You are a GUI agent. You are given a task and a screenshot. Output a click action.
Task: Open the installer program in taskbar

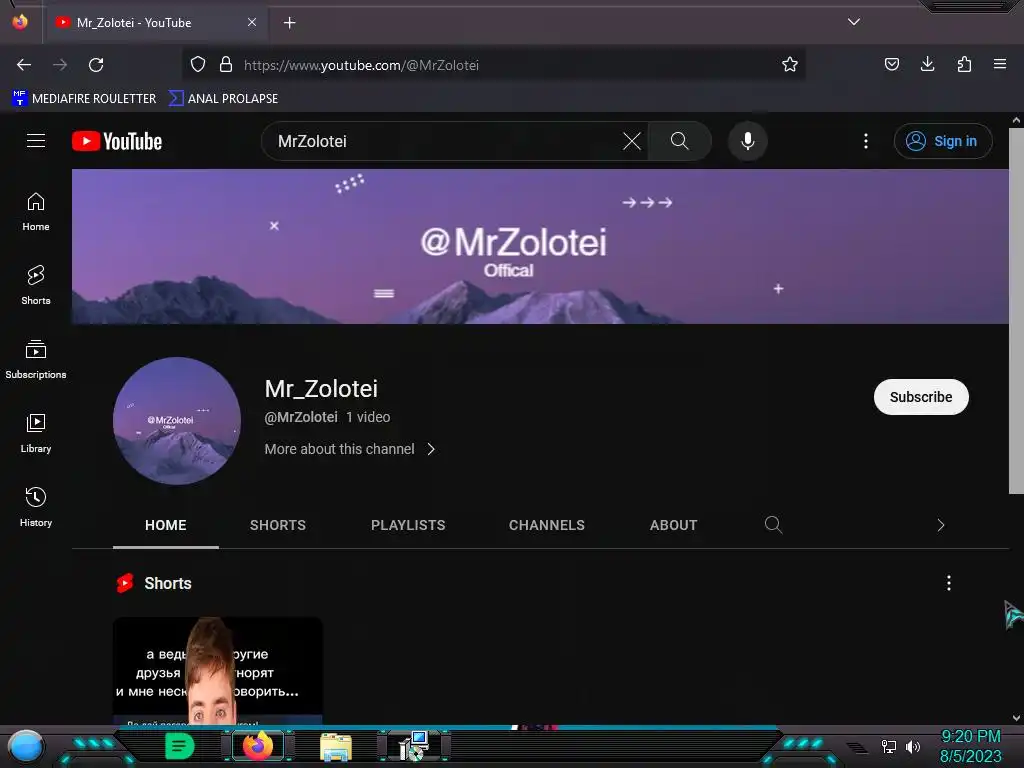413,746
